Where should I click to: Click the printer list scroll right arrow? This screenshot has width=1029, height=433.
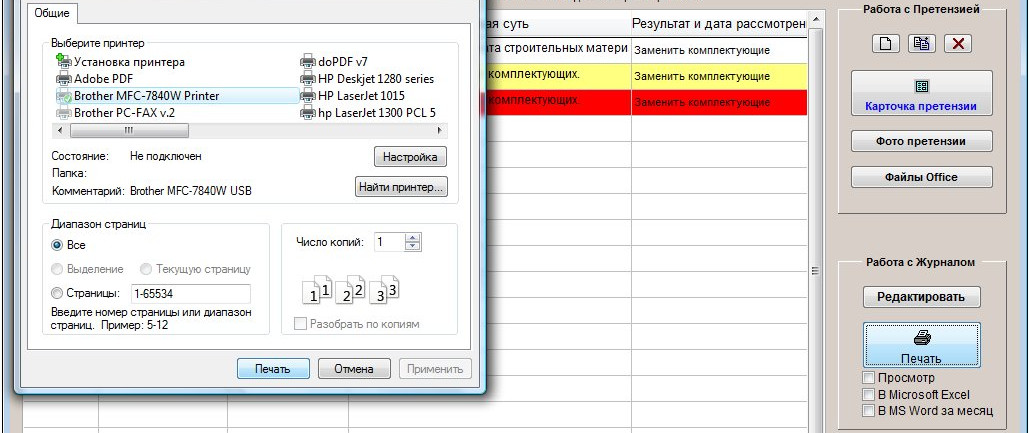pos(438,130)
